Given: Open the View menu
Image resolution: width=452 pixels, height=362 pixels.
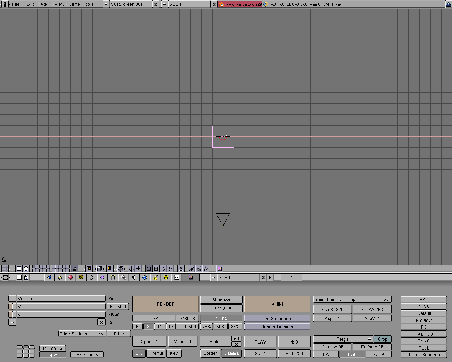Looking at the screenshot, I should click(x=59, y=4).
